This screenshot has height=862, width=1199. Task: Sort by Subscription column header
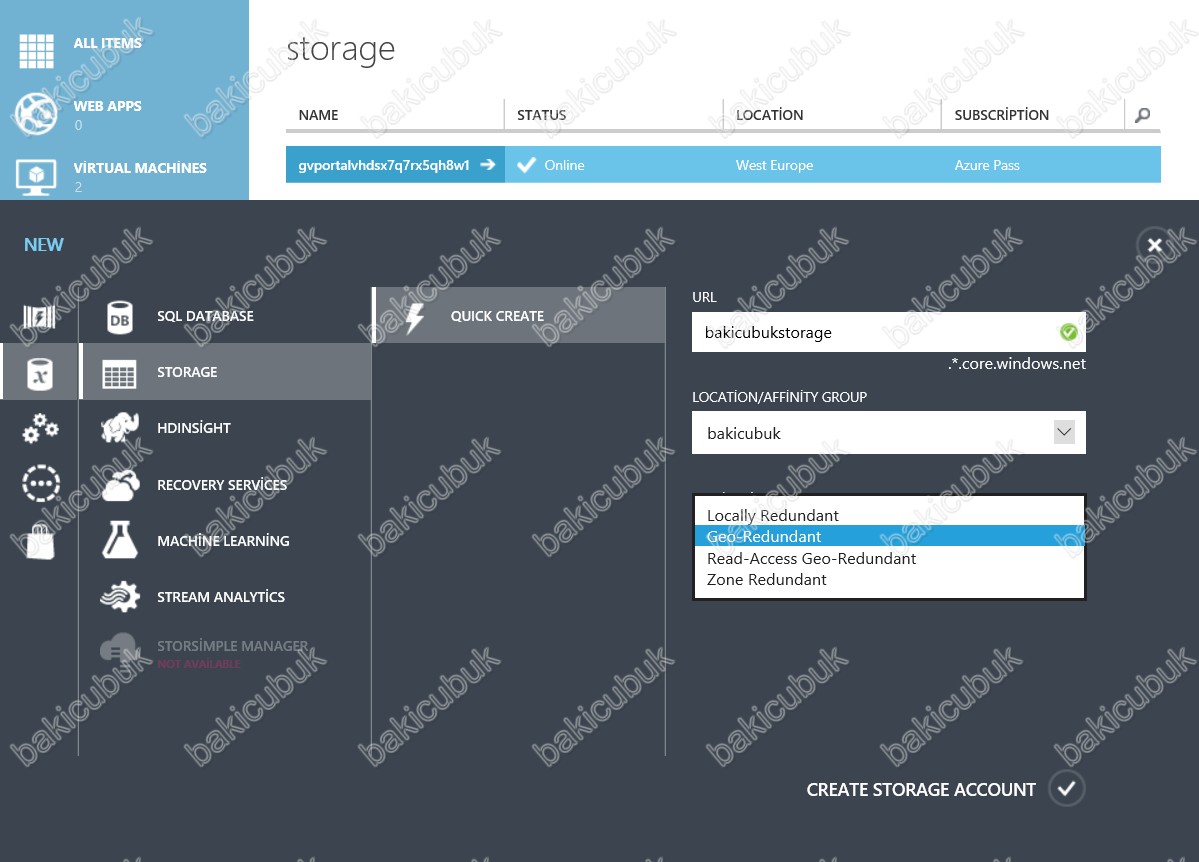1002,115
